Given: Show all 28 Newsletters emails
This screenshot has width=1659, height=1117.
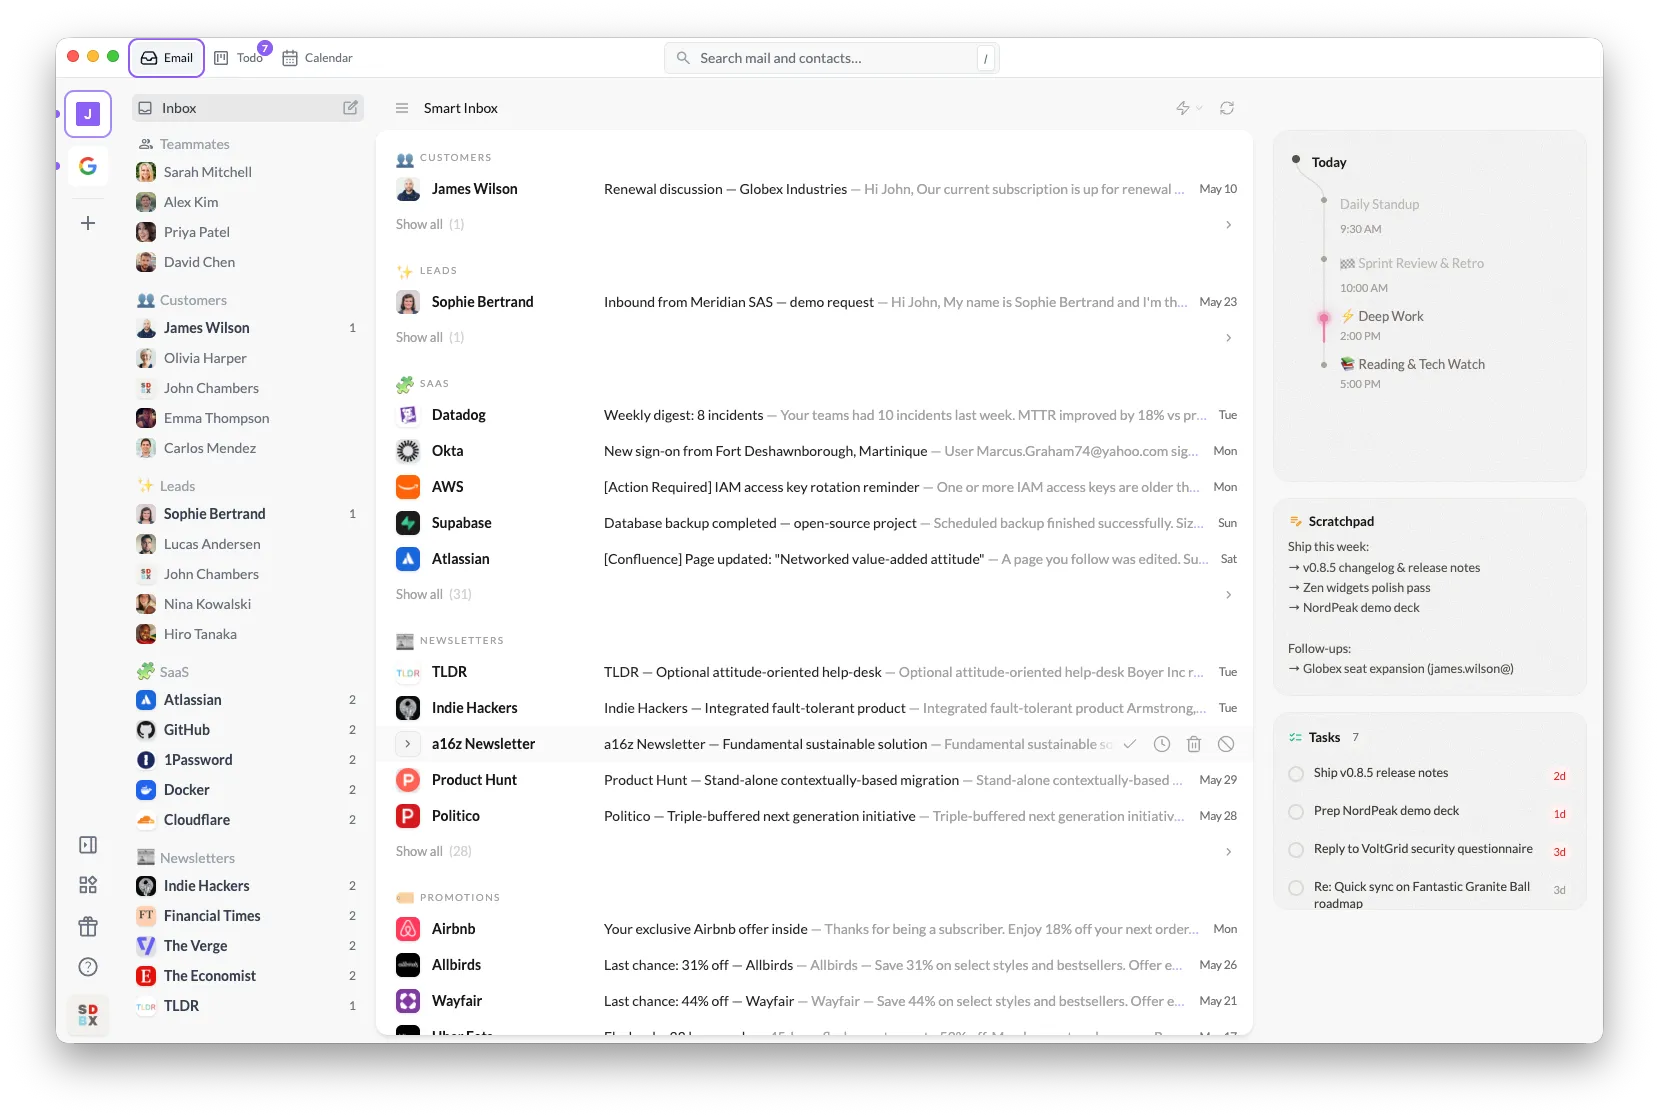Looking at the screenshot, I should (x=434, y=852).
